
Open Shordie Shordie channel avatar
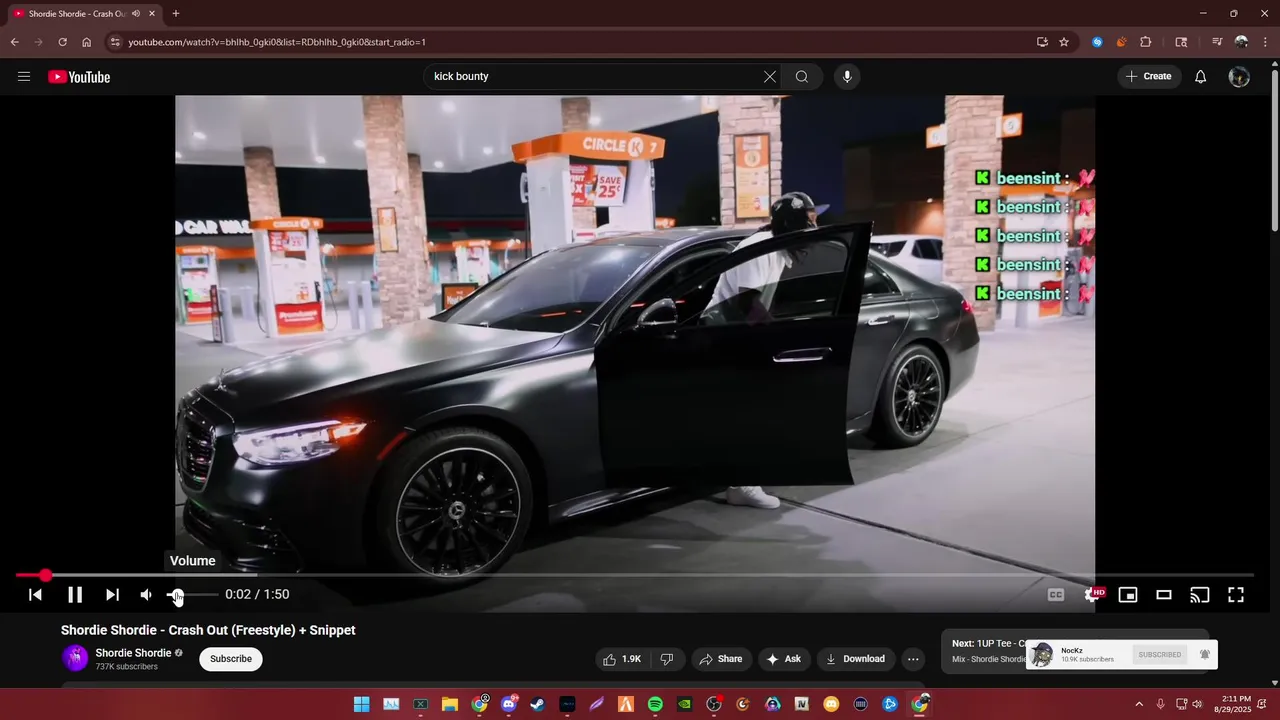coord(75,658)
